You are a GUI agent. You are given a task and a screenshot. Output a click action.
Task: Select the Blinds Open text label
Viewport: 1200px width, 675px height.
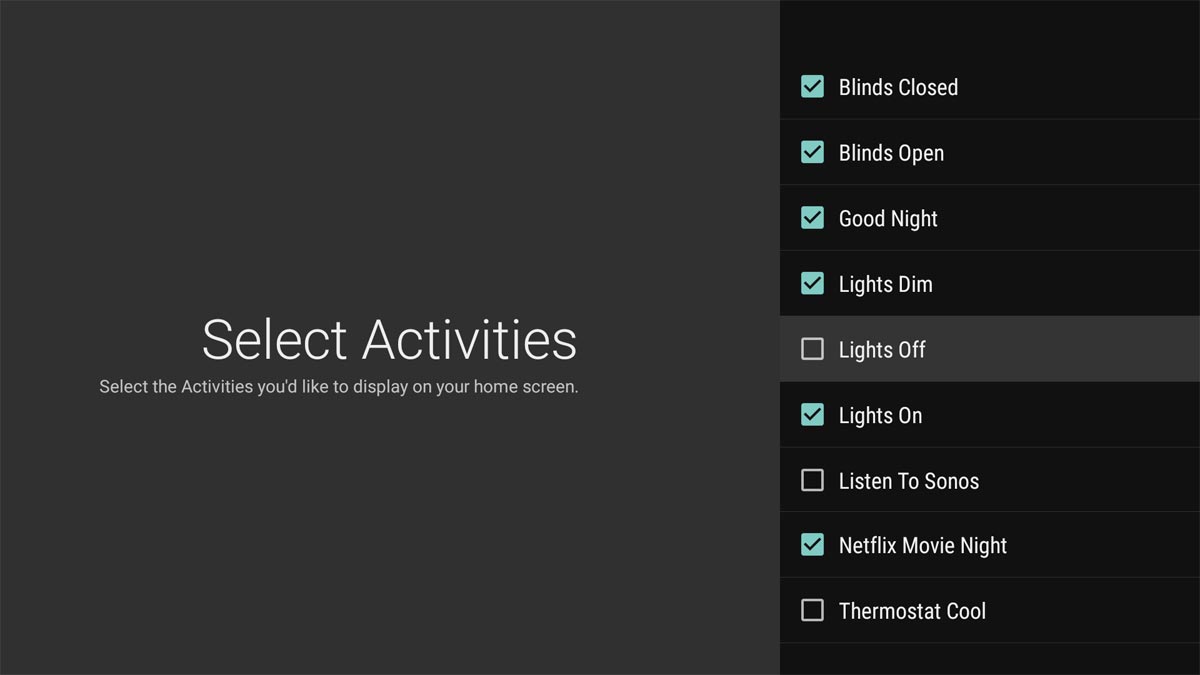pyautogui.click(x=891, y=154)
